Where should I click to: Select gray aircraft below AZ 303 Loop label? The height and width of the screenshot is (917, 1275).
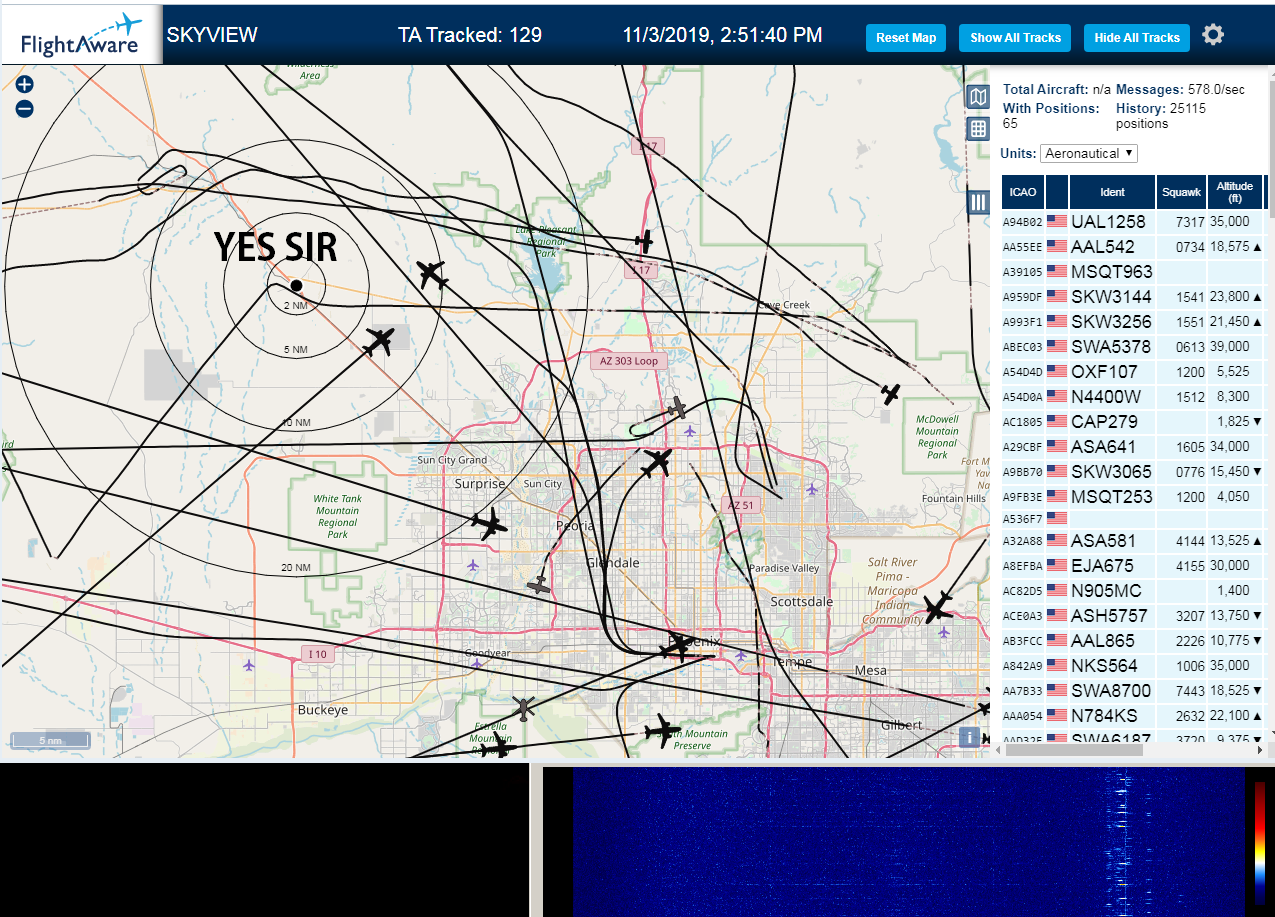click(677, 408)
